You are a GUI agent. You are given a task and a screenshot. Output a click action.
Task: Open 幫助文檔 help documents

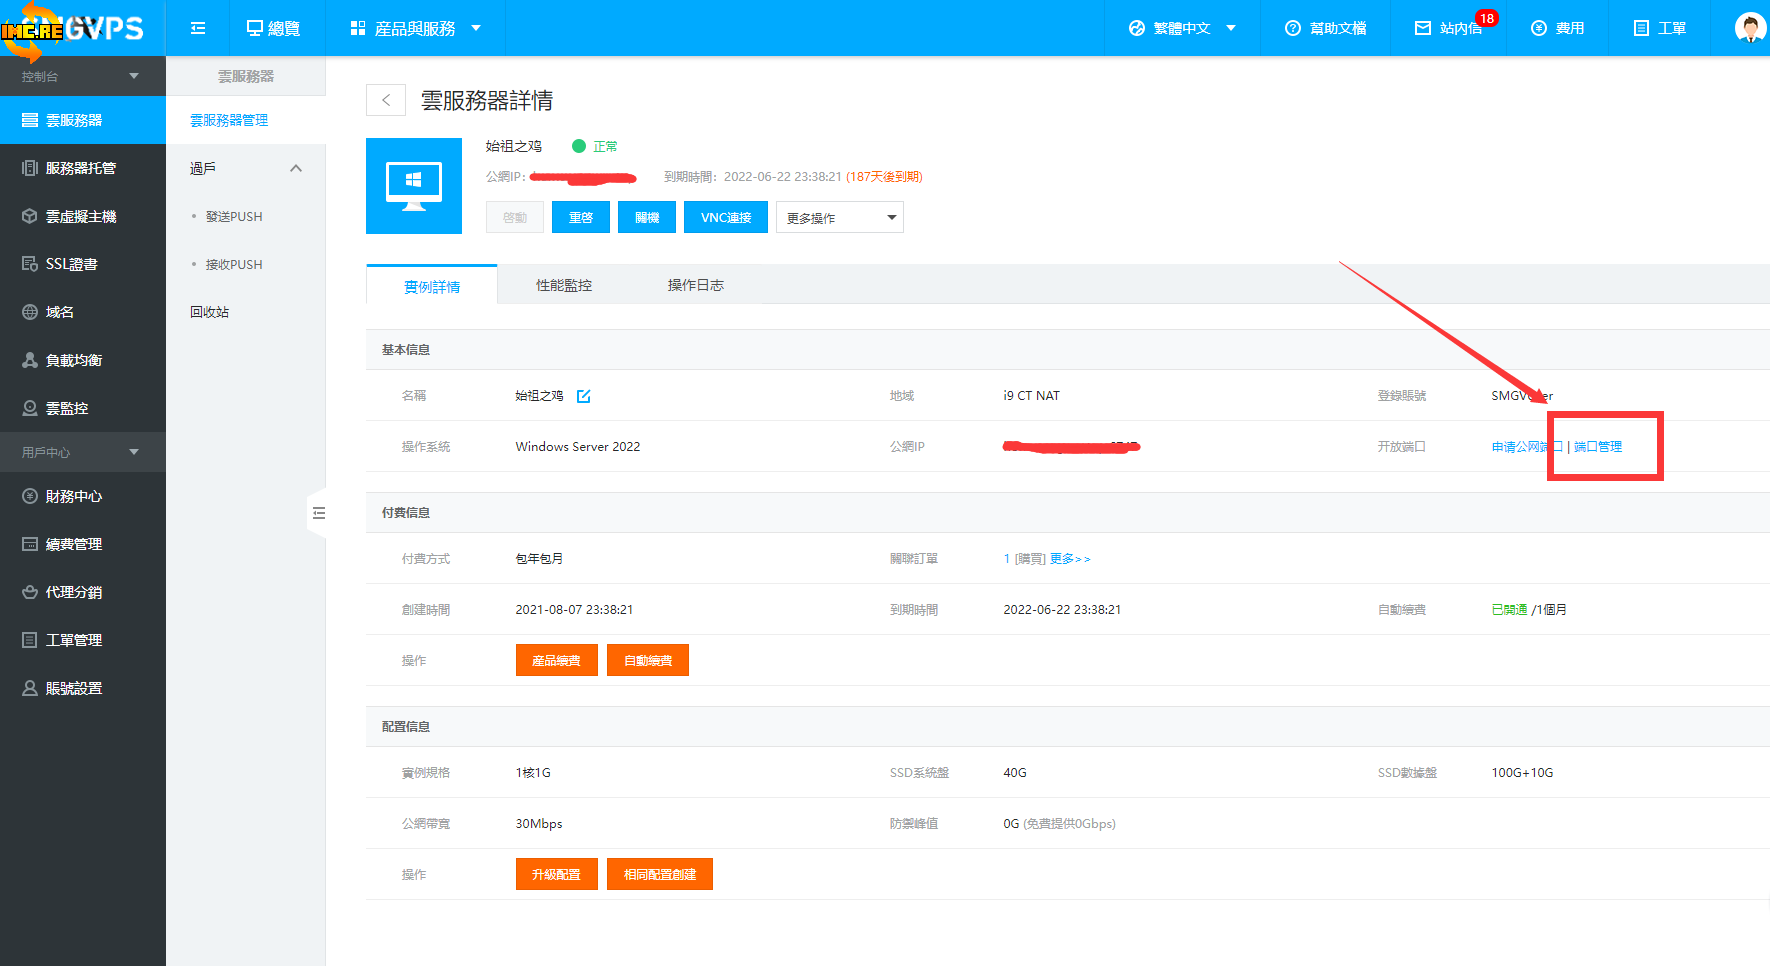click(1326, 28)
